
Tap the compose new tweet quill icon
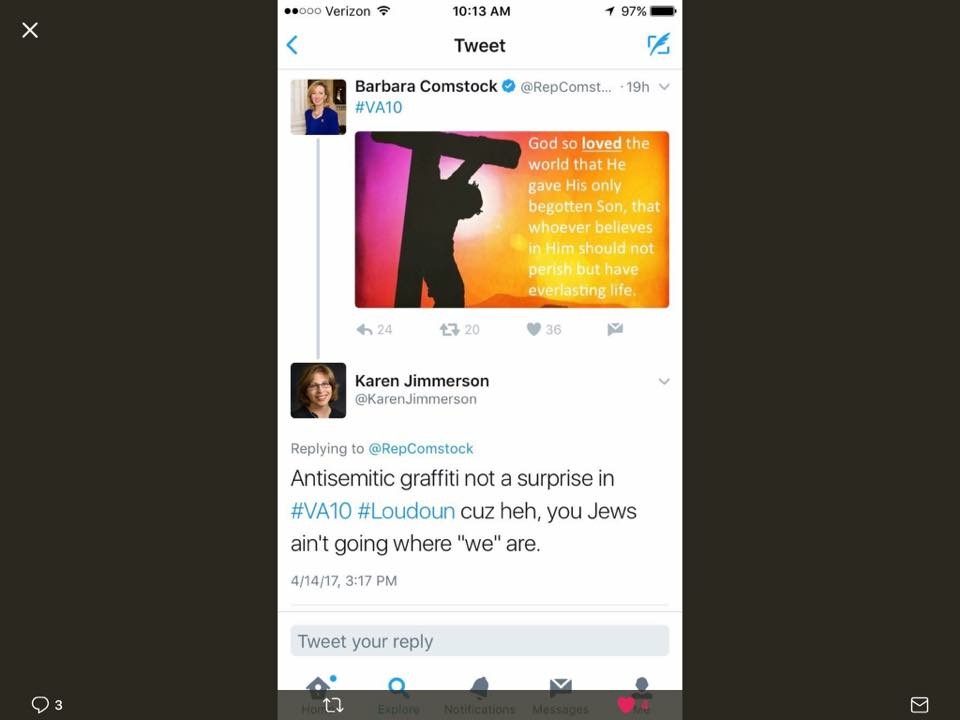click(x=659, y=44)
